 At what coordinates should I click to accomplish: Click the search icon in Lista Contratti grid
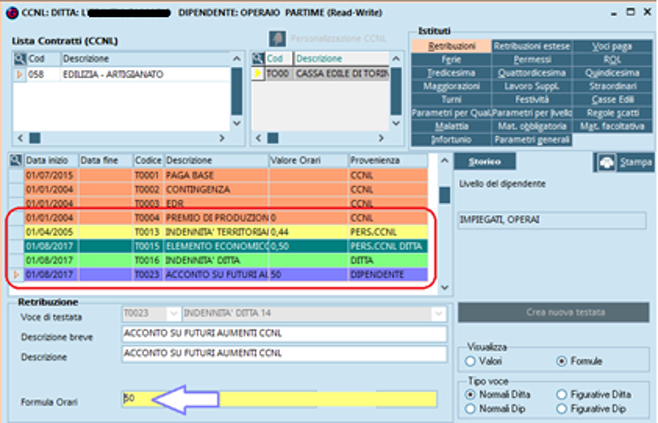(x=19, y=59)
